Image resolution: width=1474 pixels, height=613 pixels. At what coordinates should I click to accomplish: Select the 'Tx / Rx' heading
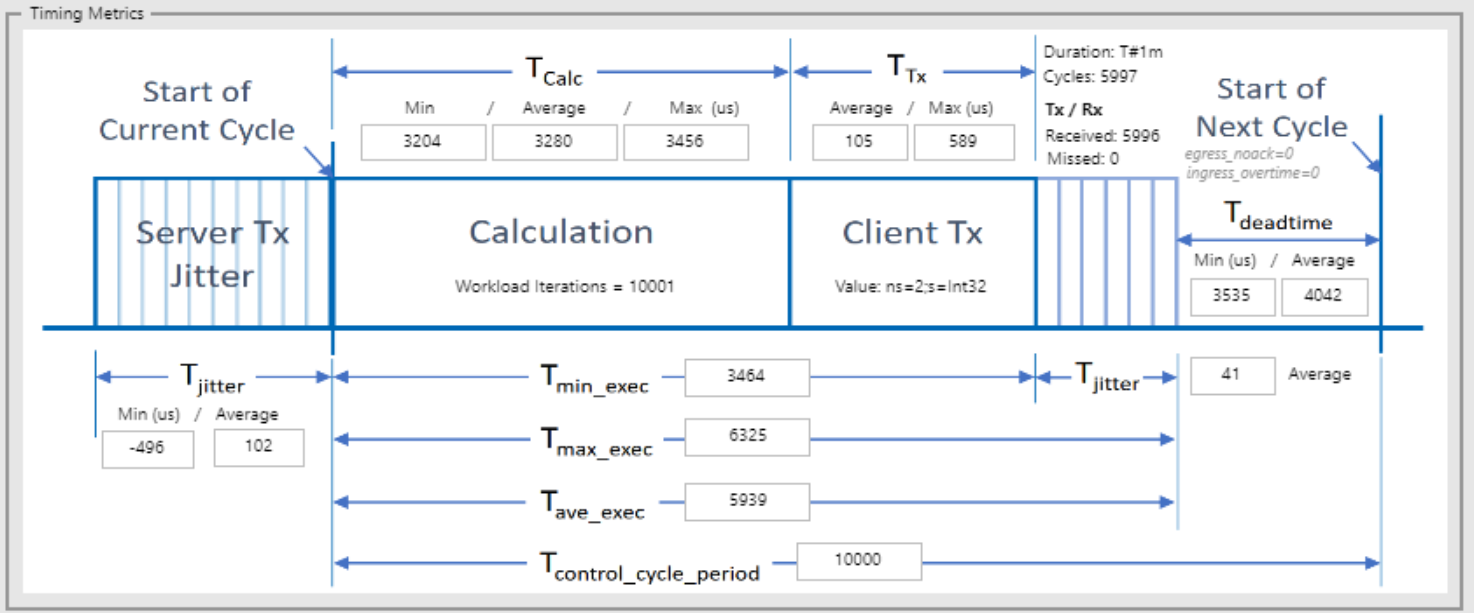coord(1074,110)
